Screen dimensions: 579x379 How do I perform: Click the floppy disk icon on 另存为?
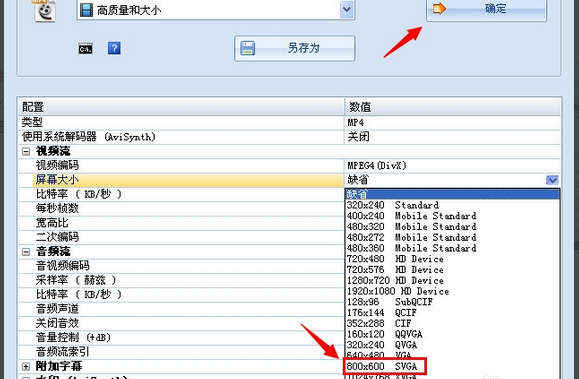(x=247, y=48)
